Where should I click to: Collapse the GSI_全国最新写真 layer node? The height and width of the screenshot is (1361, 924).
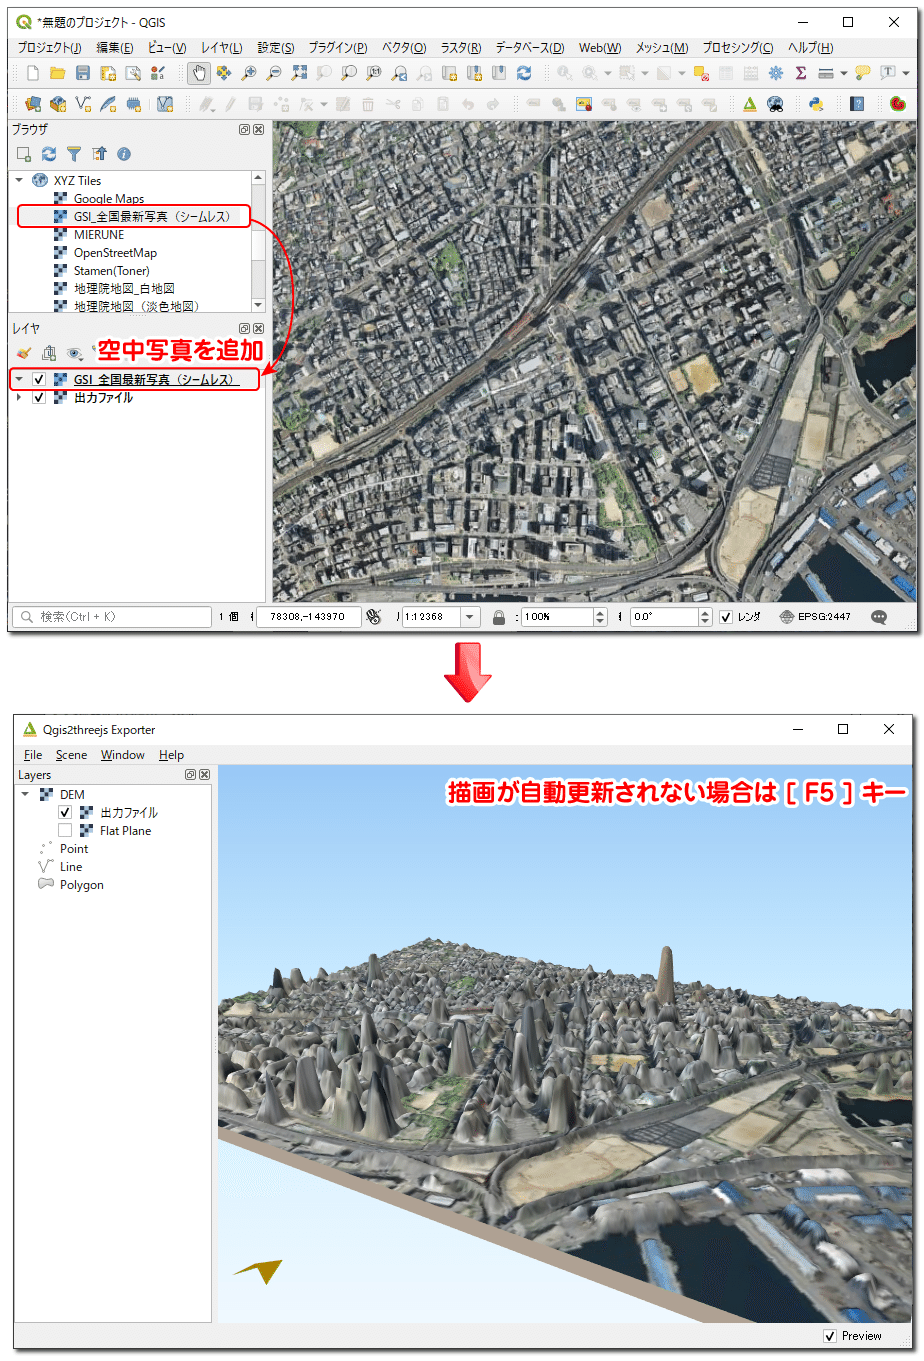(19, 380)
